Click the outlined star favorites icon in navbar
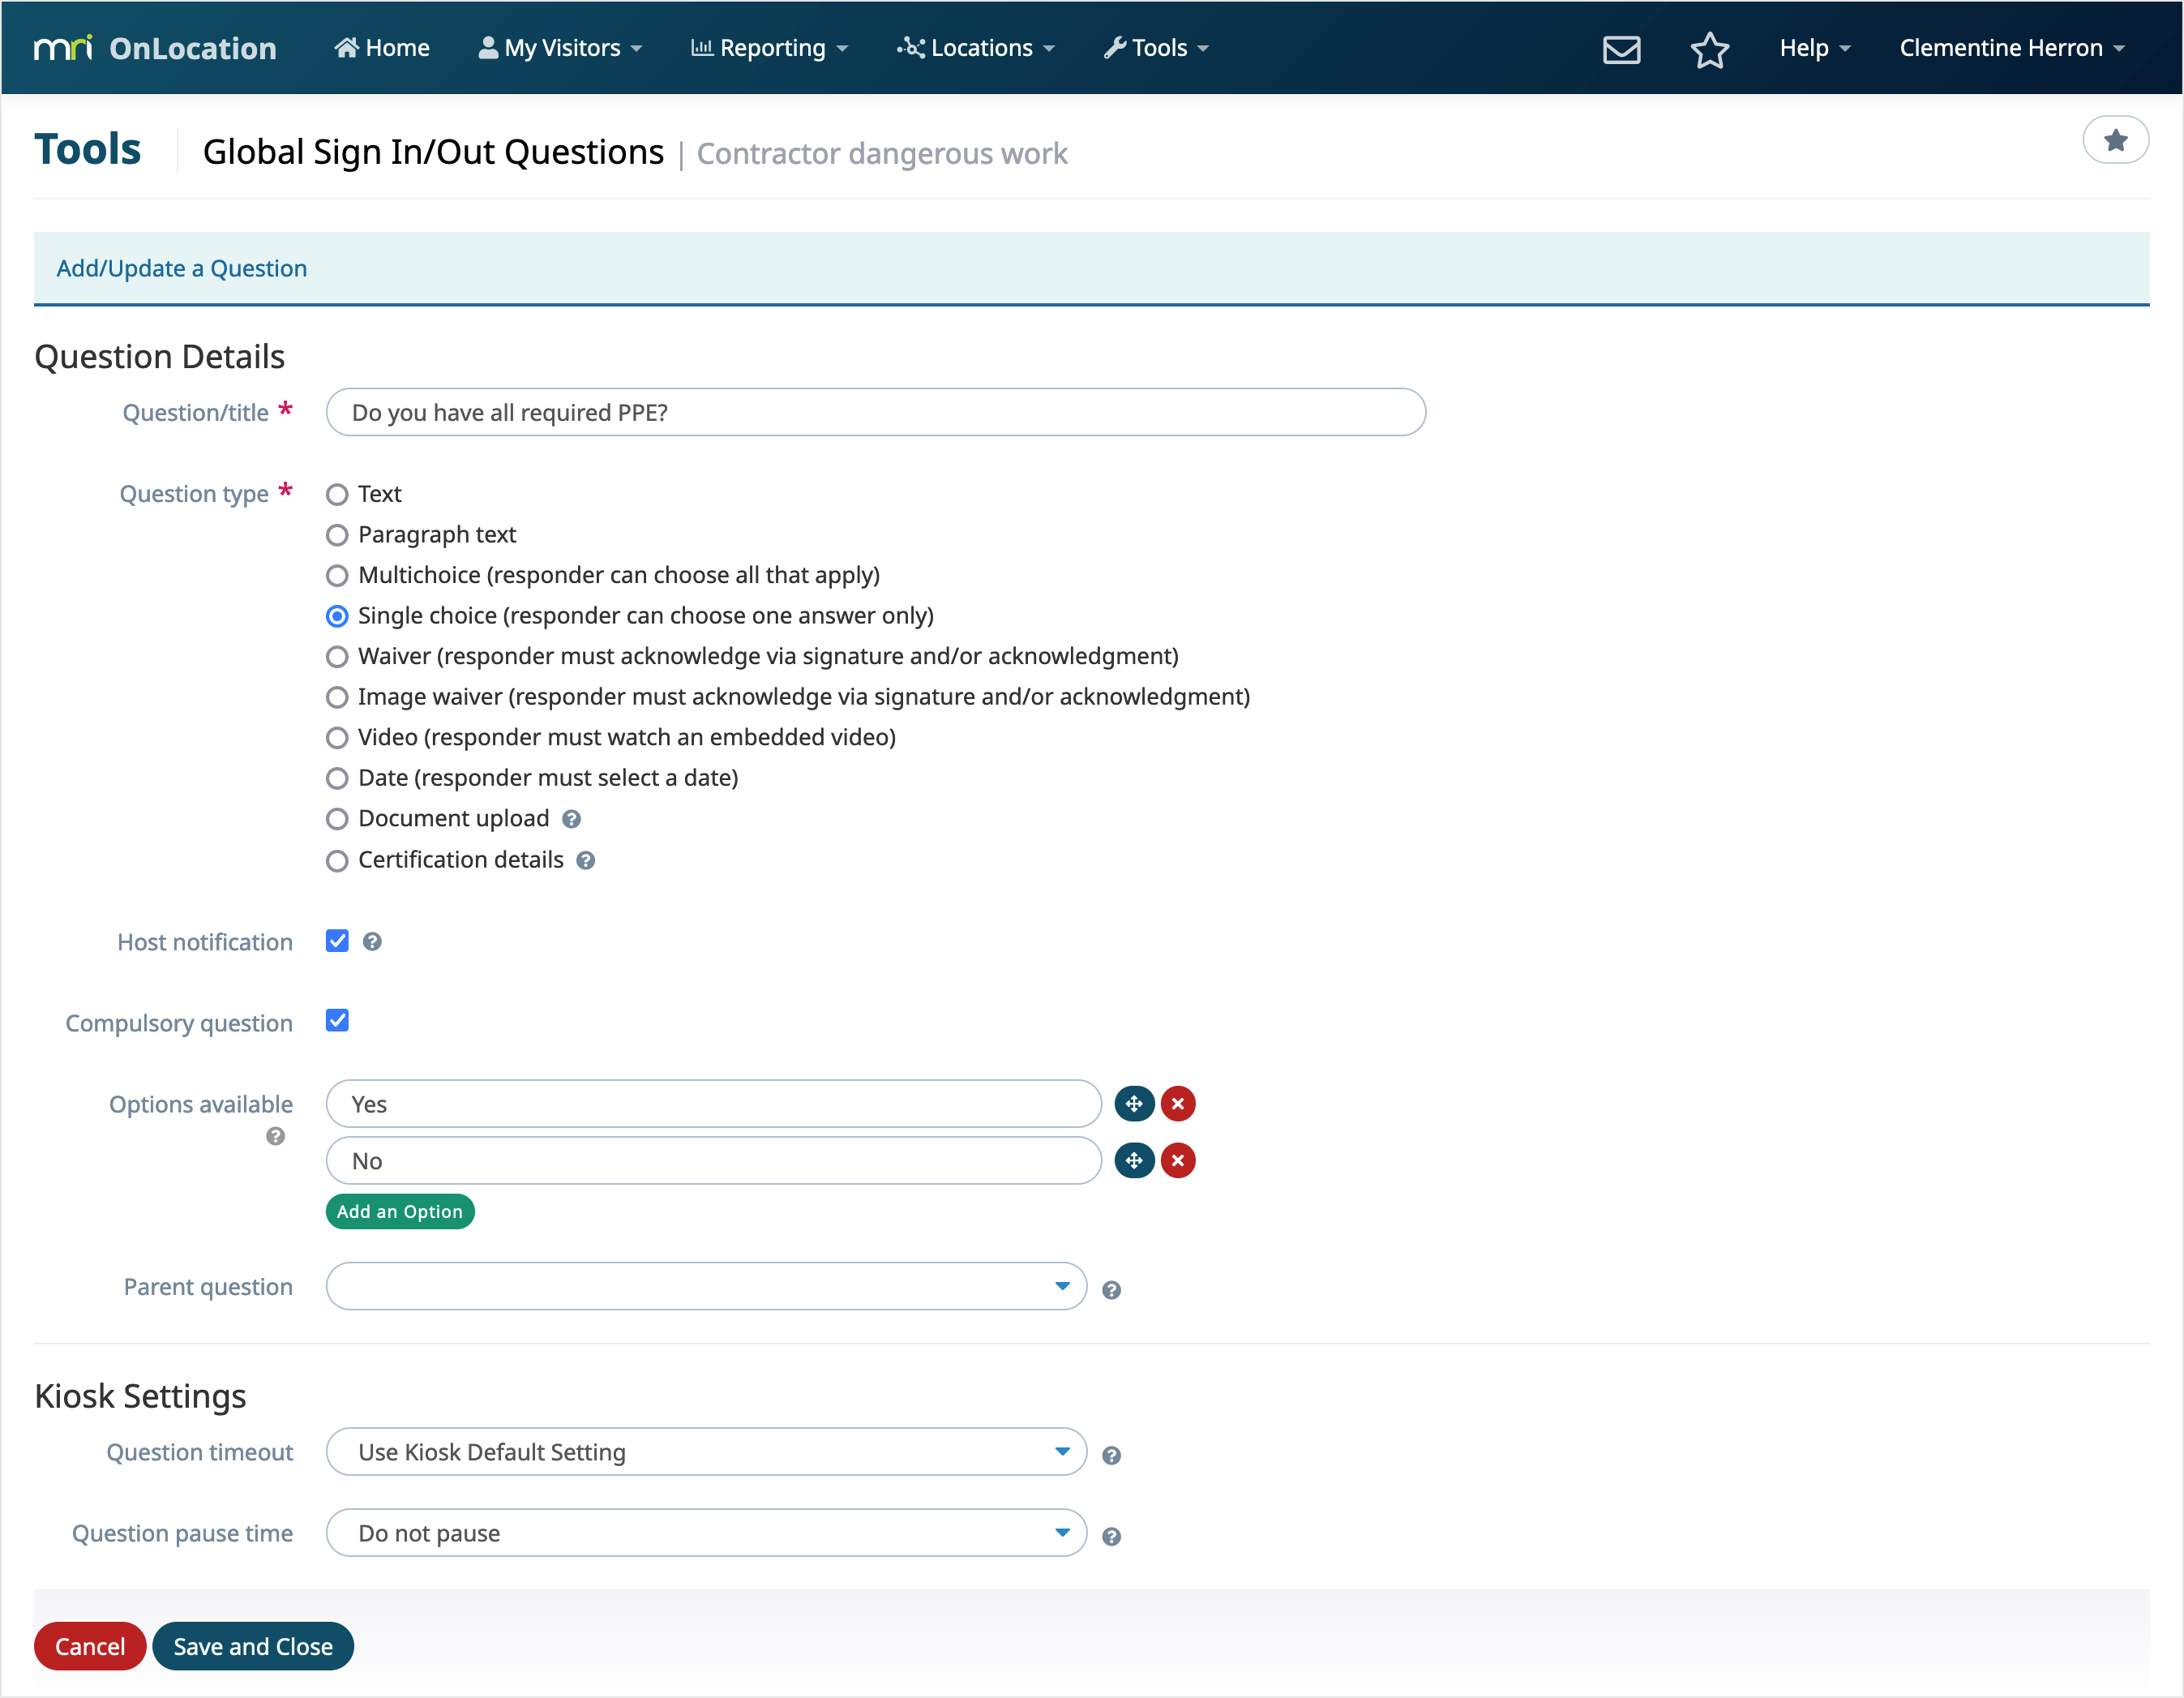 (1709, 49)
